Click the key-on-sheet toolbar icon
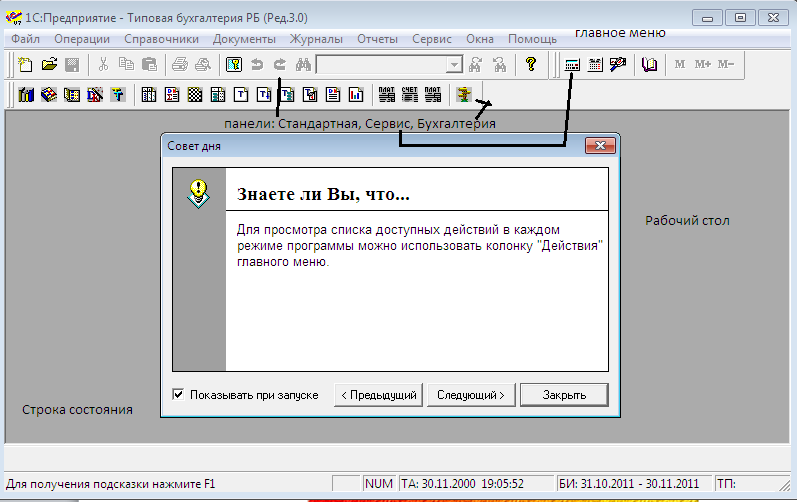This screenshot has width=797, height=502. 234,65
